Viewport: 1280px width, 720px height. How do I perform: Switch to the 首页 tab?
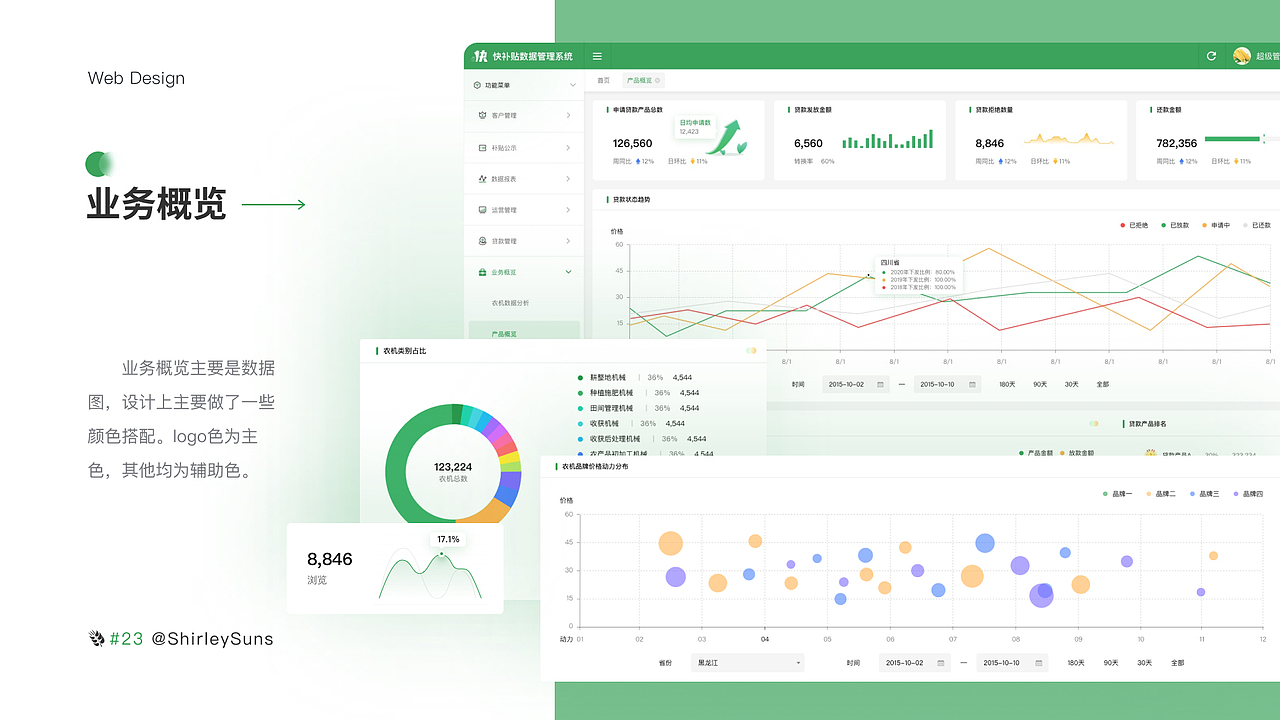(603, 80)
